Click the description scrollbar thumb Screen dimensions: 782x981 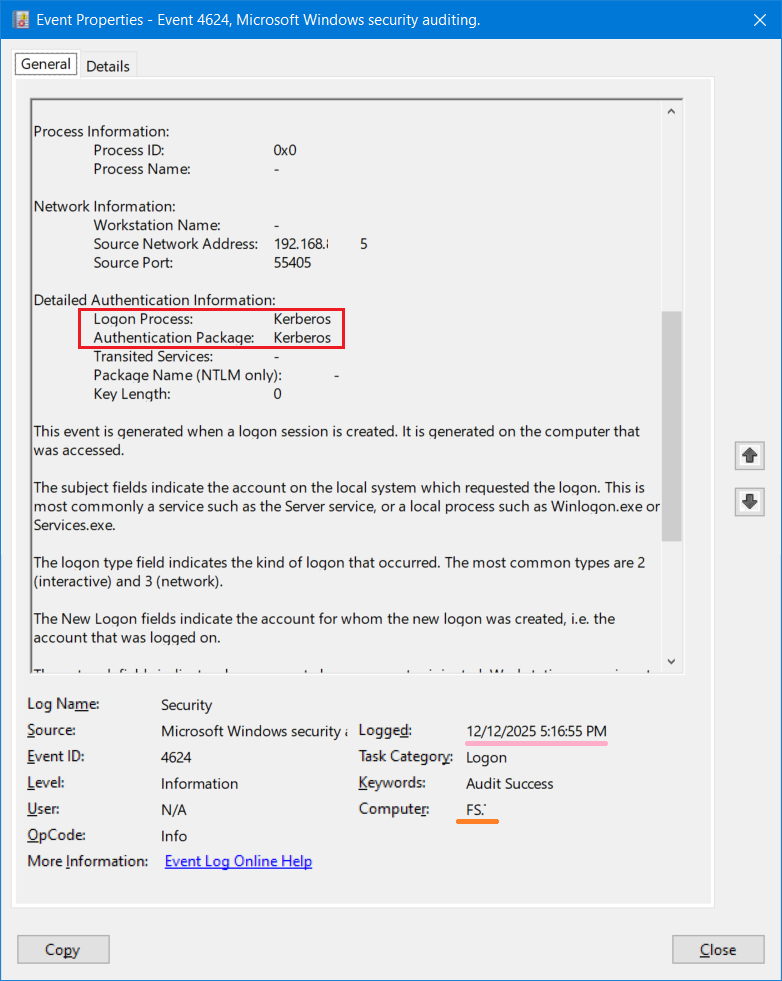(671, 425)
